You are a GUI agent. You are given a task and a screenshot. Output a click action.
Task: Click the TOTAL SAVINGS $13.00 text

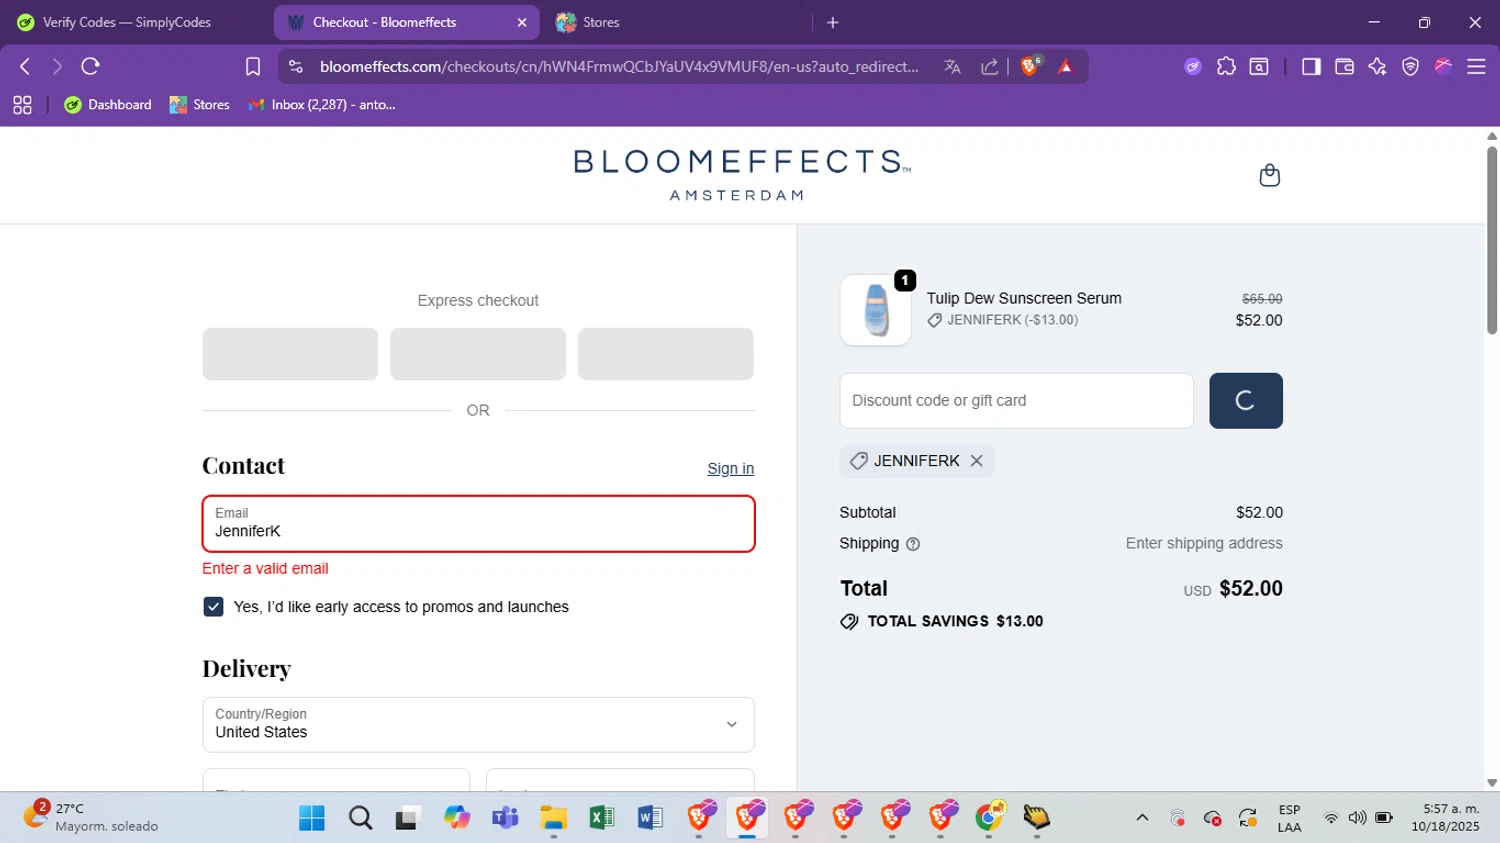955,621
